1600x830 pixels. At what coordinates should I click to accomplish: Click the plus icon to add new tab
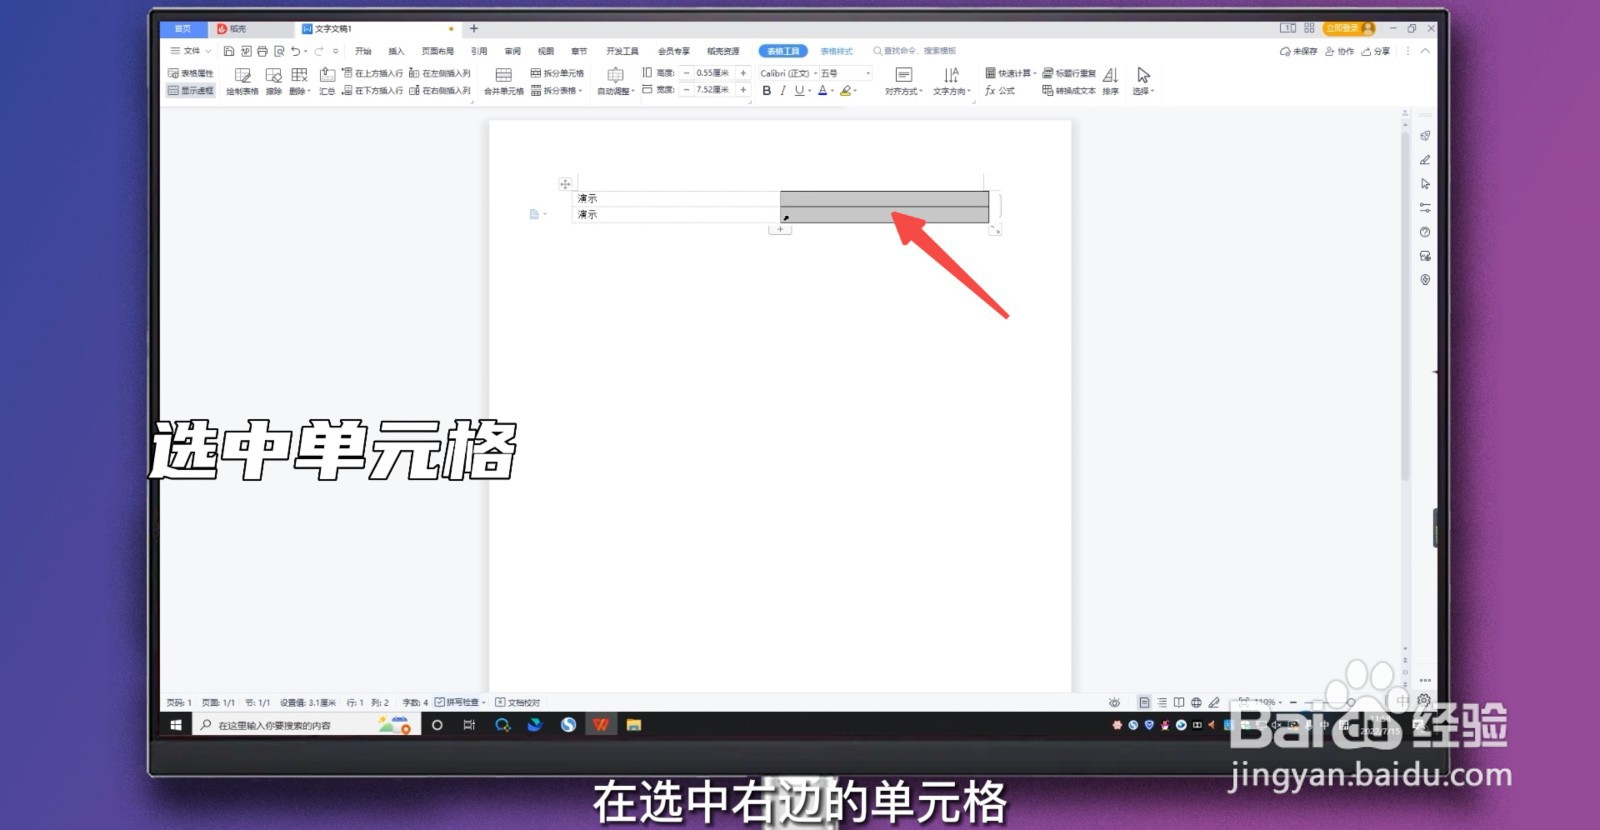tap(474, 29)
